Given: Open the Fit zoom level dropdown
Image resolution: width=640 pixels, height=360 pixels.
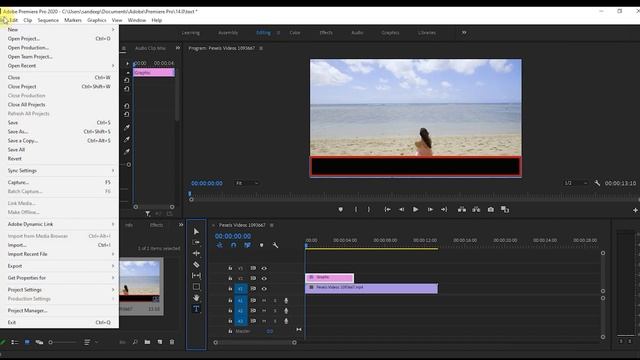Looking at the screenshot, I should [x=247, y=183].
